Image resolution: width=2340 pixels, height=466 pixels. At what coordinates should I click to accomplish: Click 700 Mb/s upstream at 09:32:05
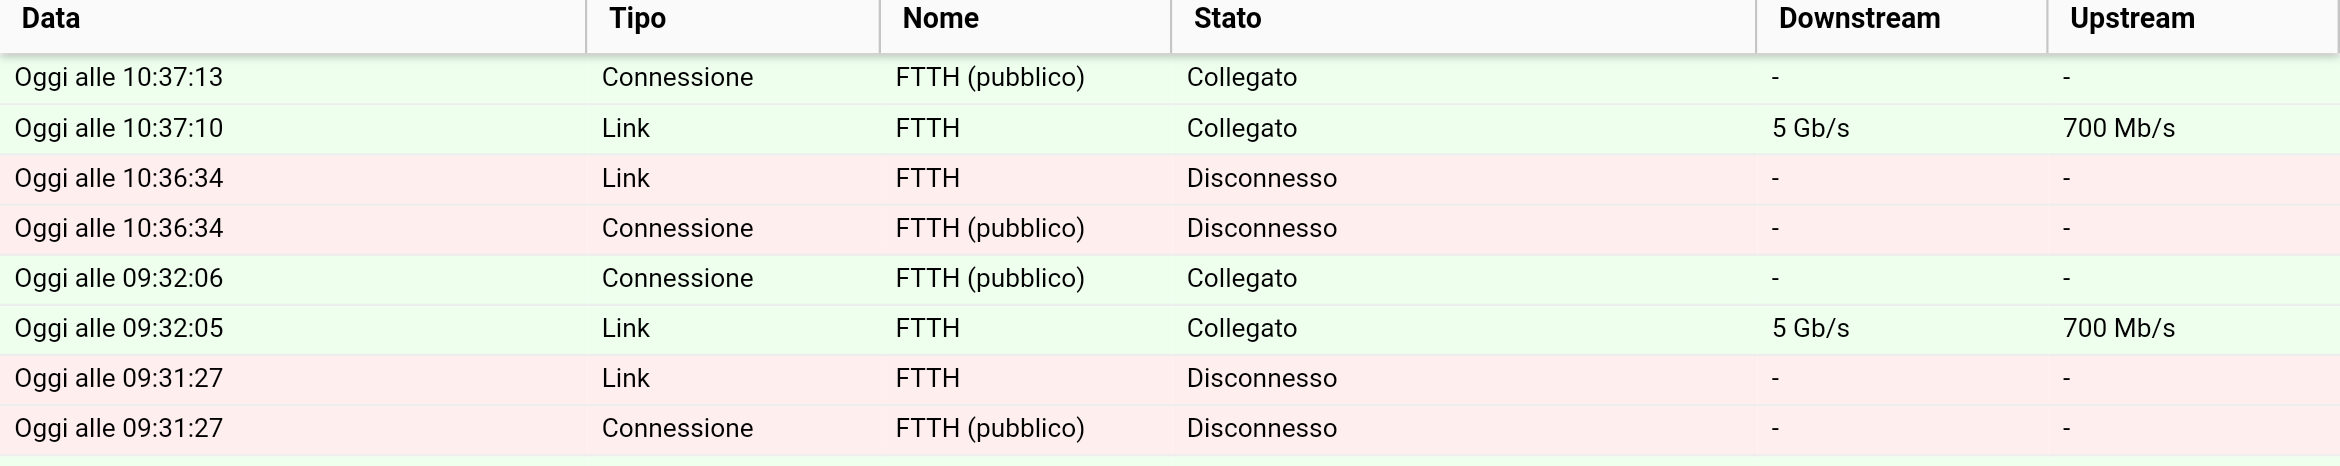[x=2119, y=329]
